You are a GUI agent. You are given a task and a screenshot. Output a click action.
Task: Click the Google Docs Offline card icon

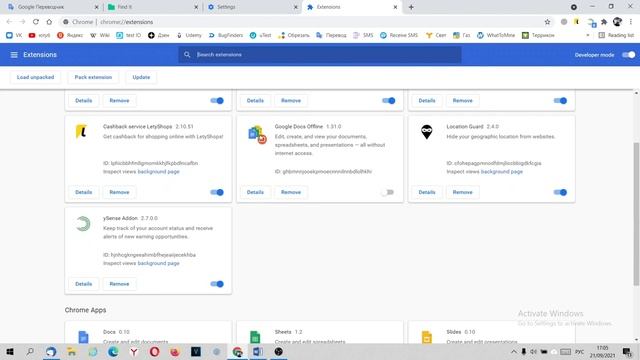pos(257,135)
